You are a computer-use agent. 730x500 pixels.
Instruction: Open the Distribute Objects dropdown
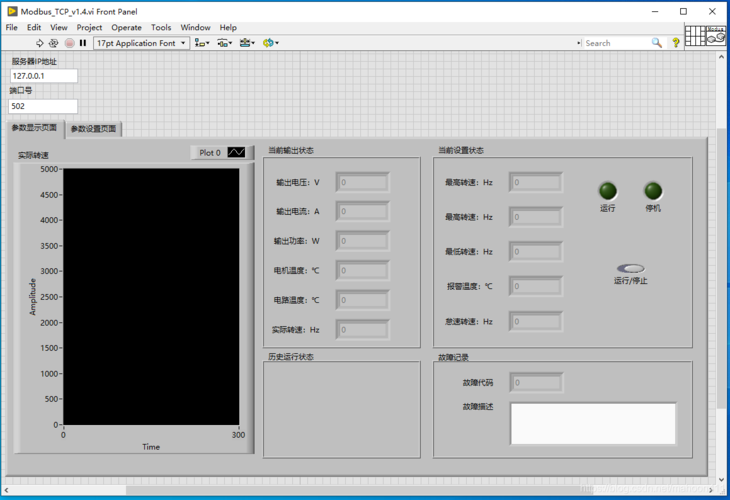(224, 43)
